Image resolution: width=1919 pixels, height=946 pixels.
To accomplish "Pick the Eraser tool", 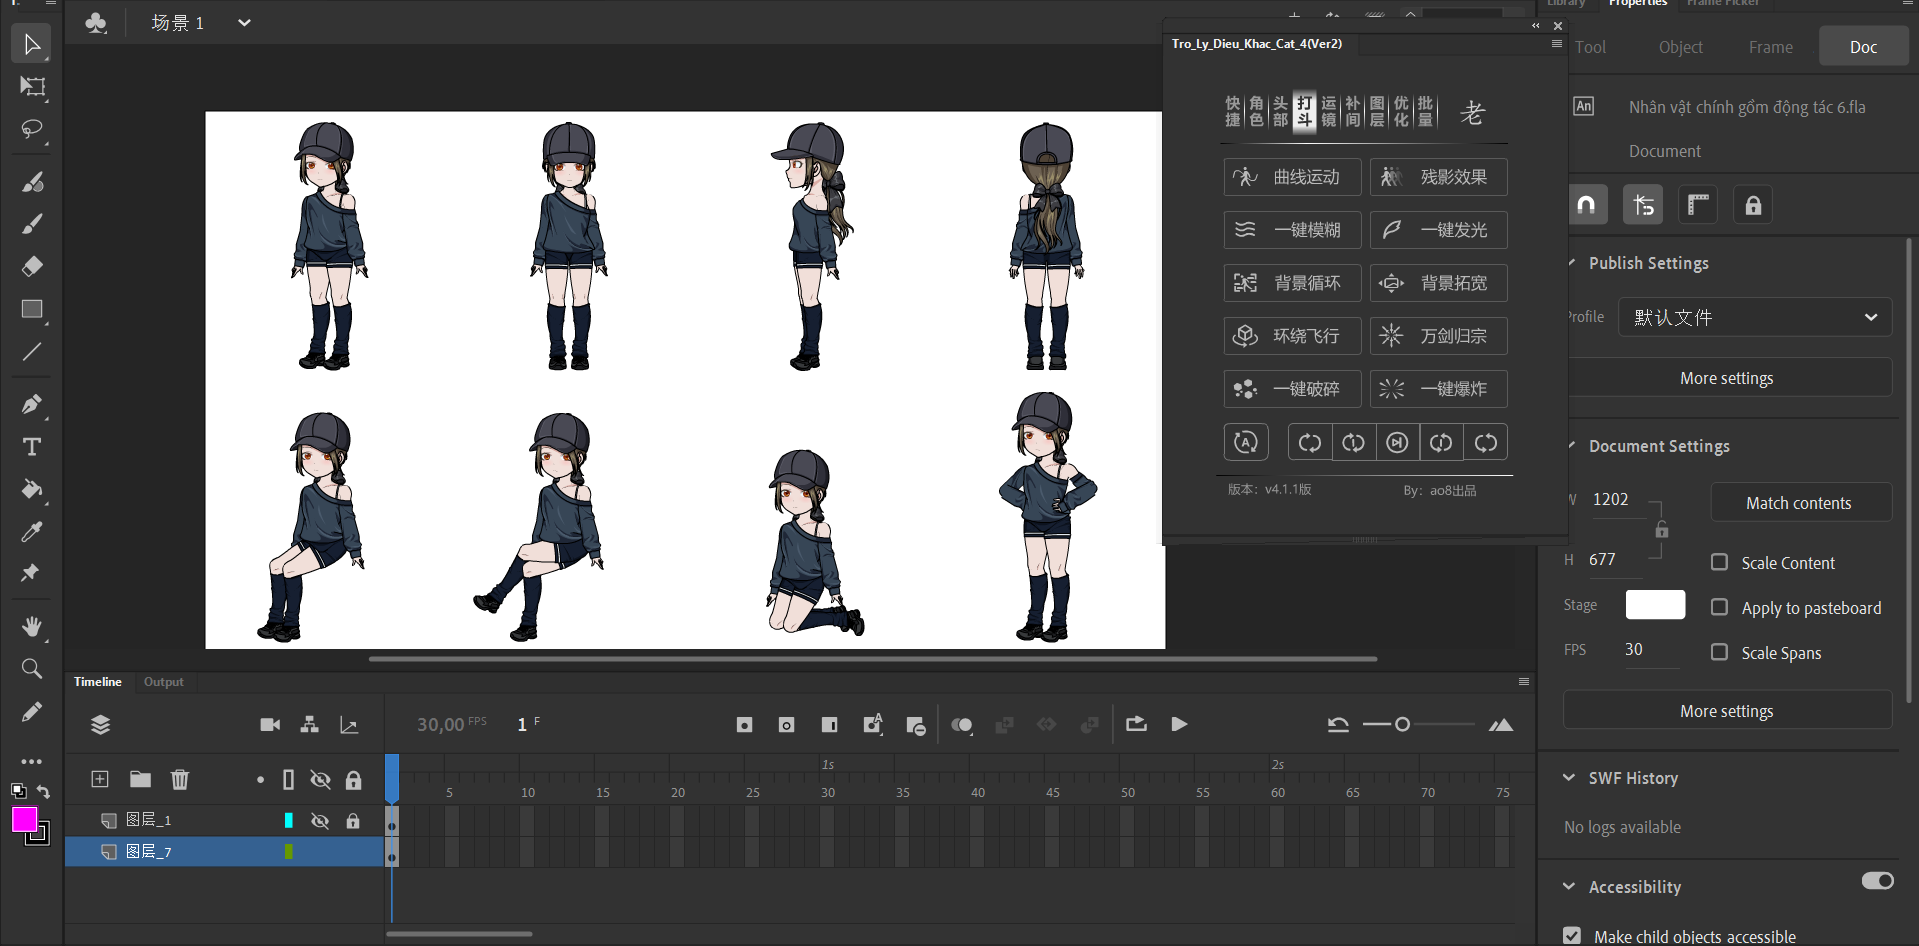I will point(32,266).
